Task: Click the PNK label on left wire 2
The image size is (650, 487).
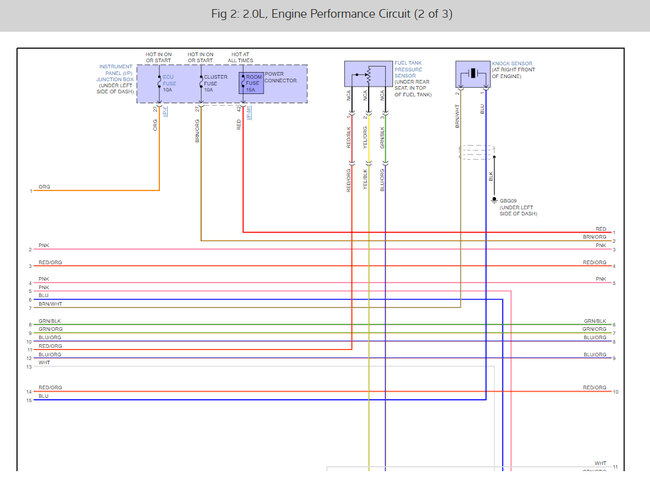Action: point(44,245)
